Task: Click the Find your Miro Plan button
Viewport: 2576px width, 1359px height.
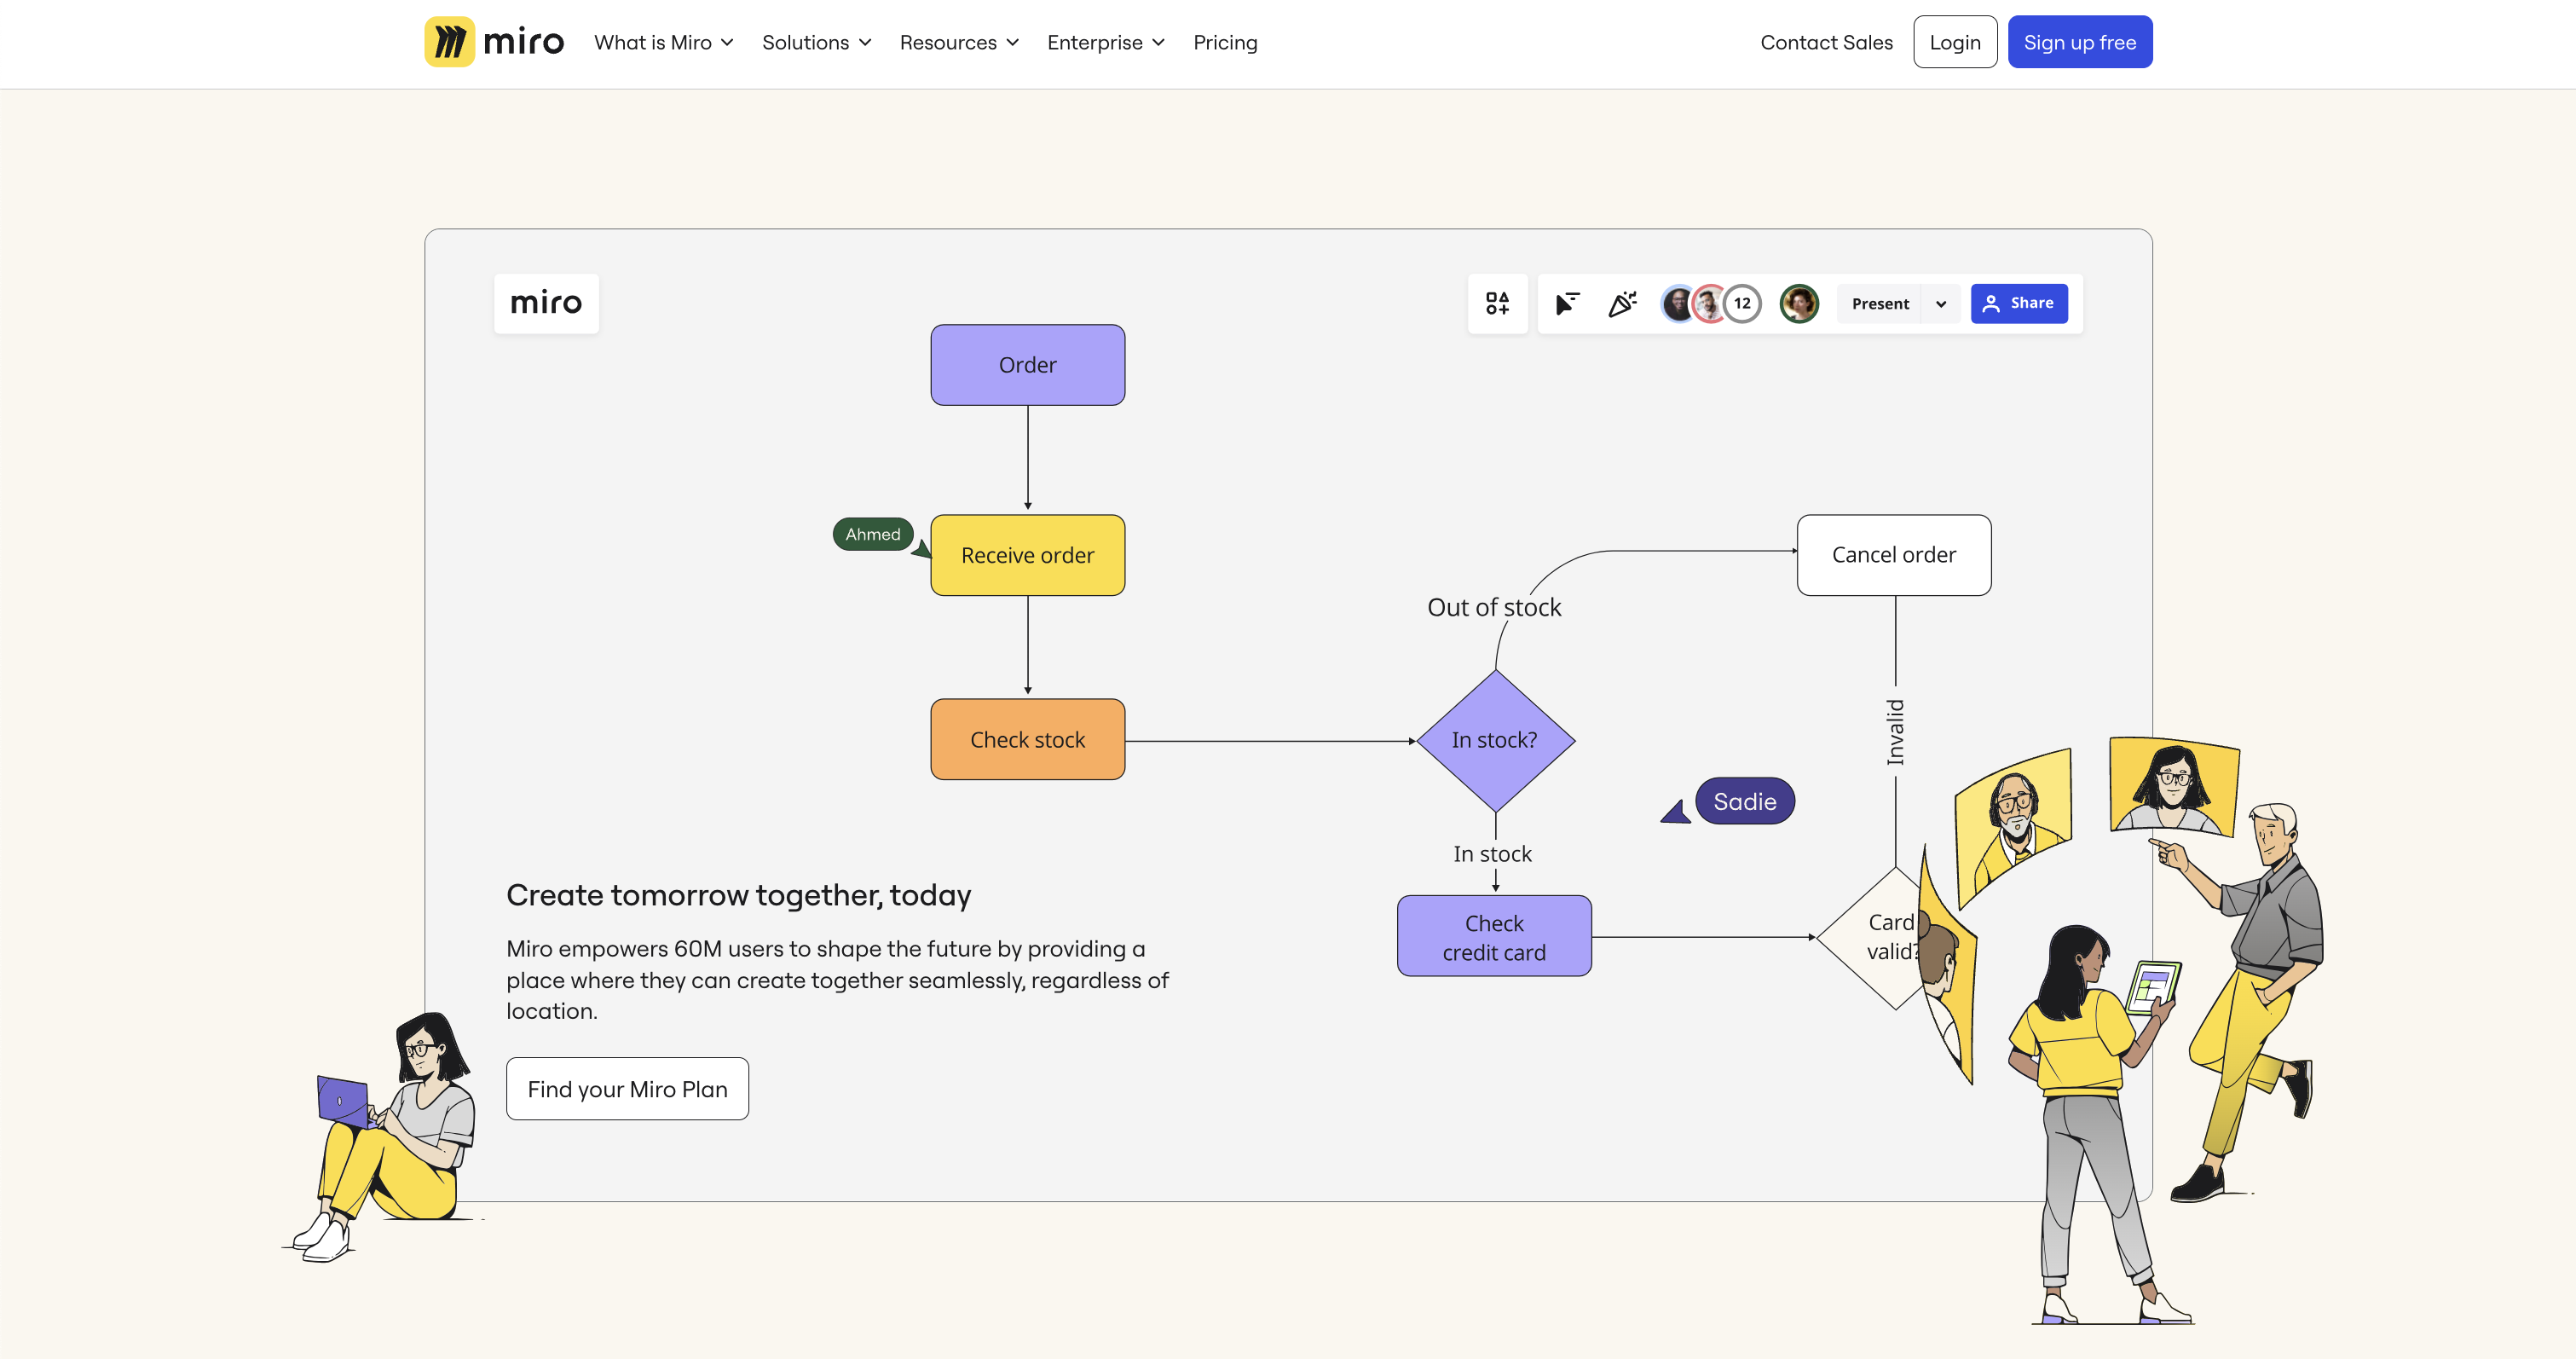Action: coord(627,1089)
